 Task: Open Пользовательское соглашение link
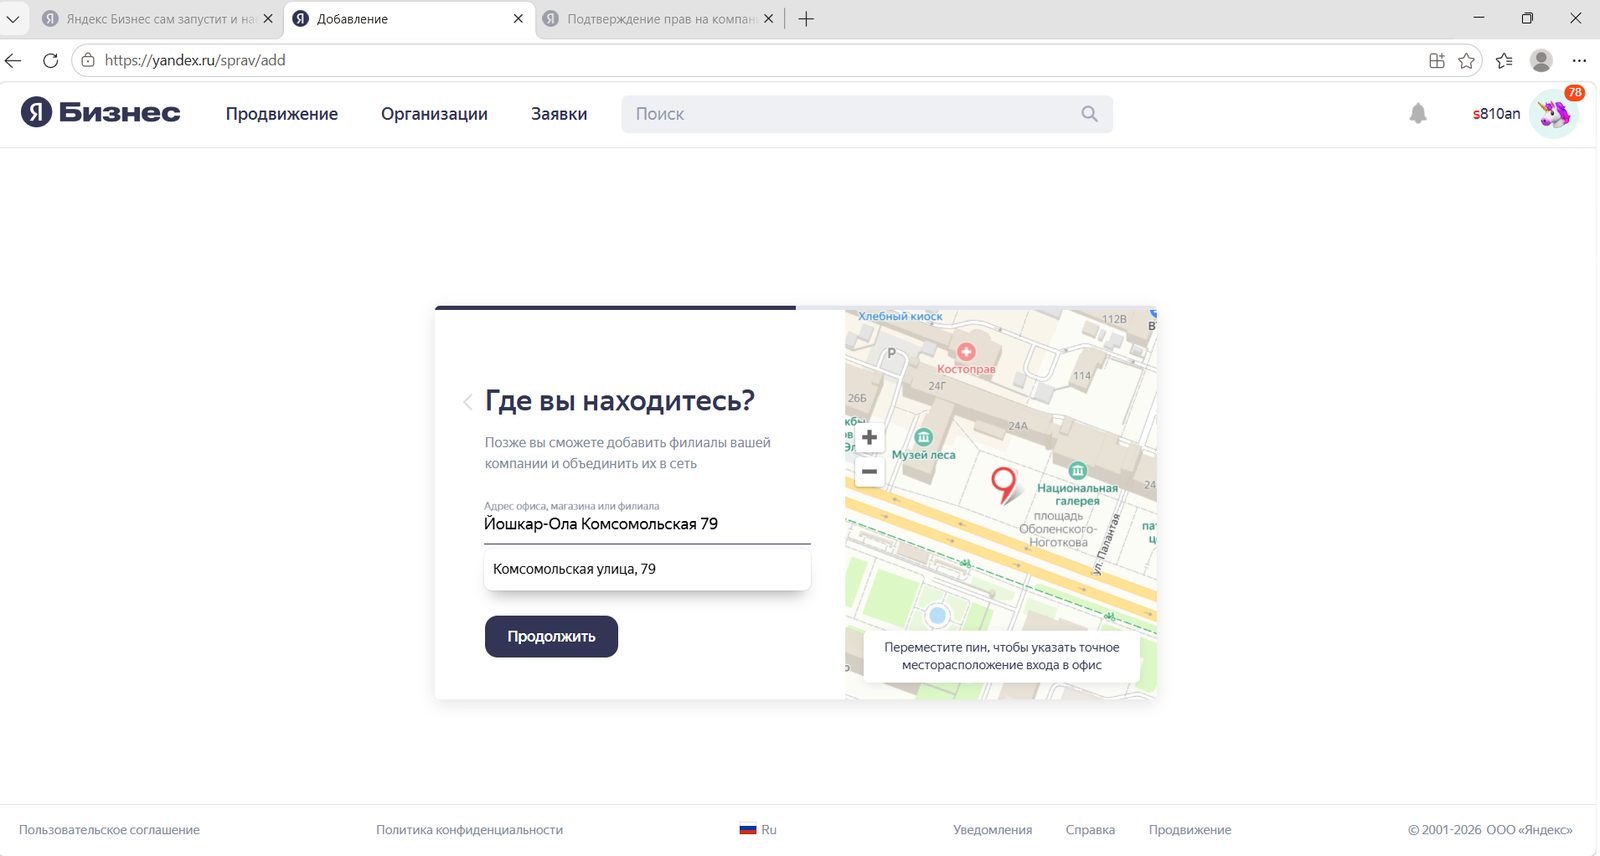click(109, 830)
